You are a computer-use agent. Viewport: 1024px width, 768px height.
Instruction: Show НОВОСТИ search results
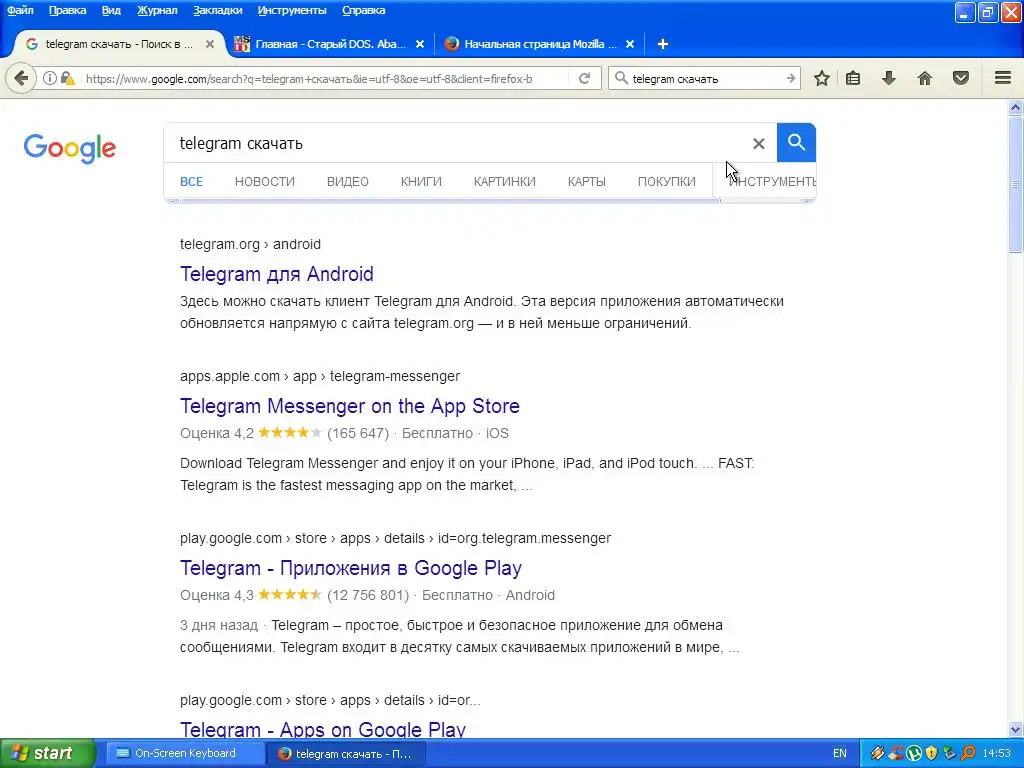point(264,182)
